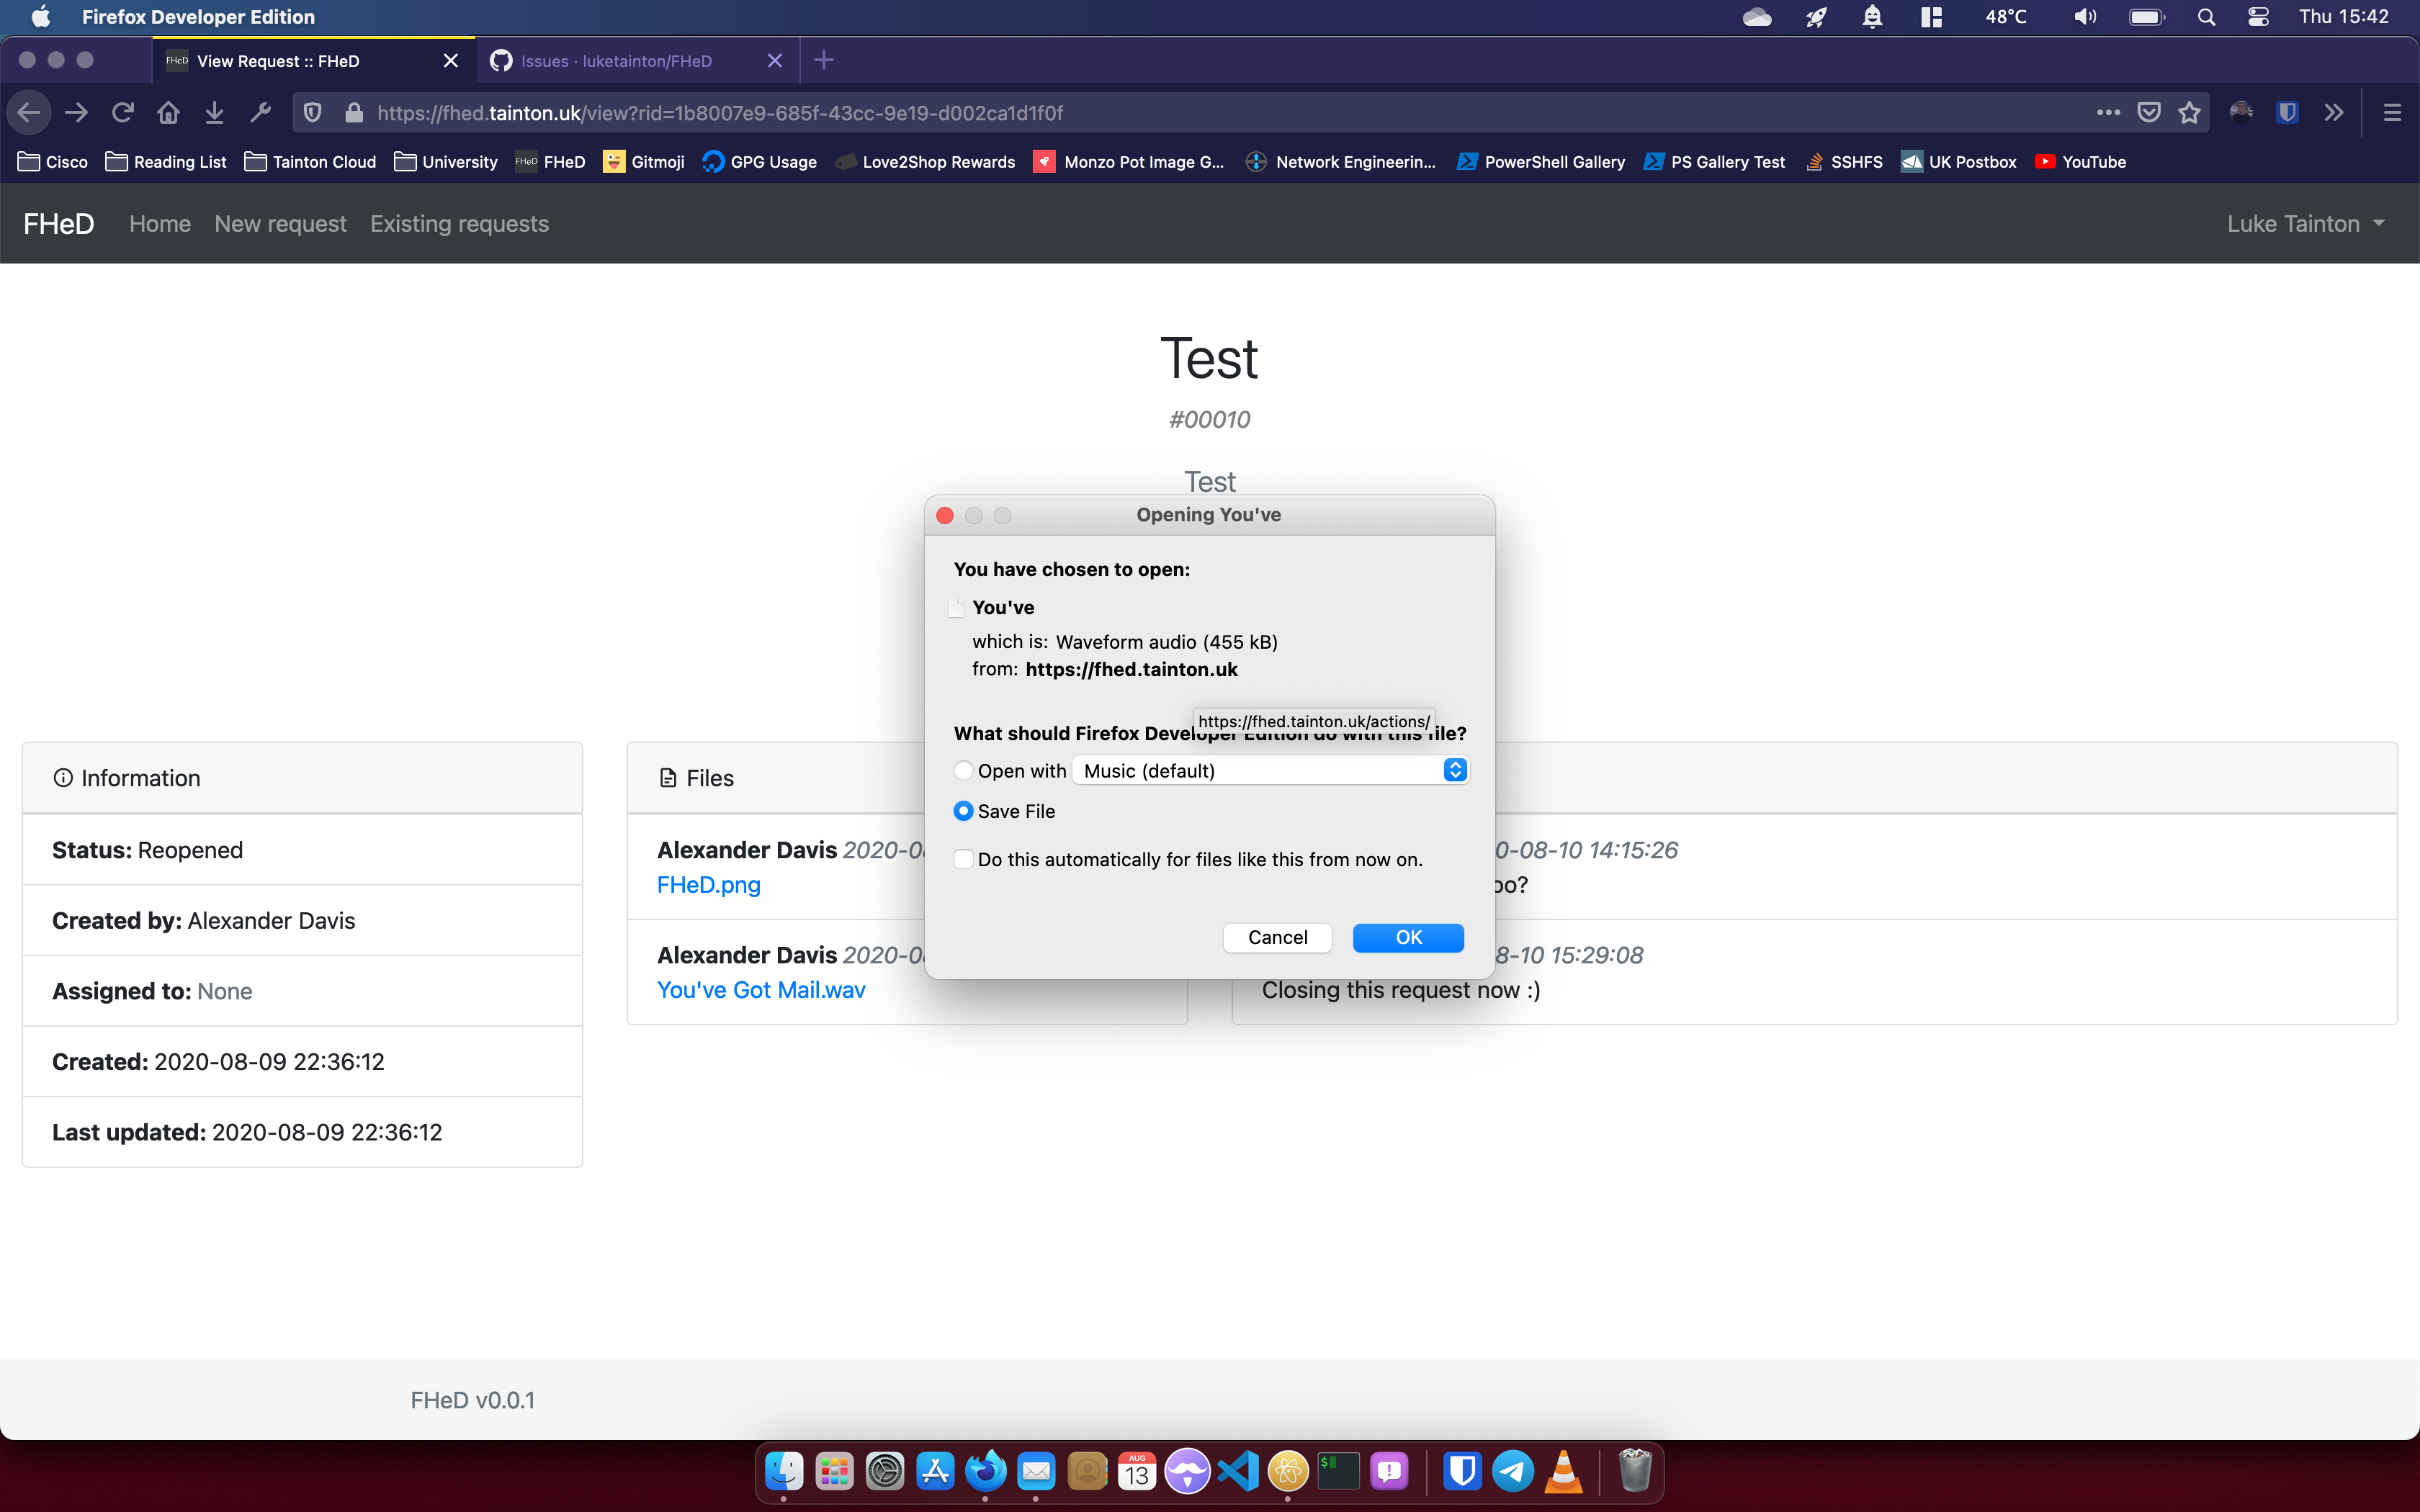Viewport: 2420px width, 1512px height.
Task: Open page actions three-dot icon
Action: click(x=2108, y=113)
